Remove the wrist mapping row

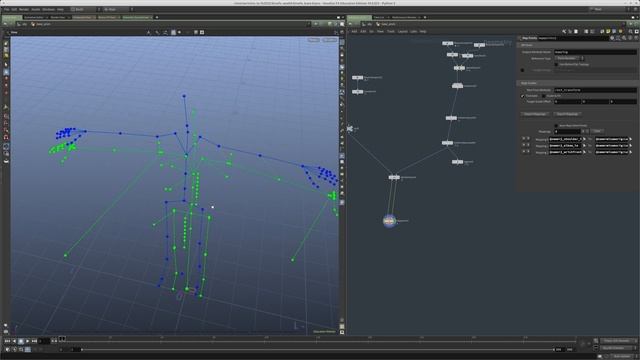pos(523,151)
